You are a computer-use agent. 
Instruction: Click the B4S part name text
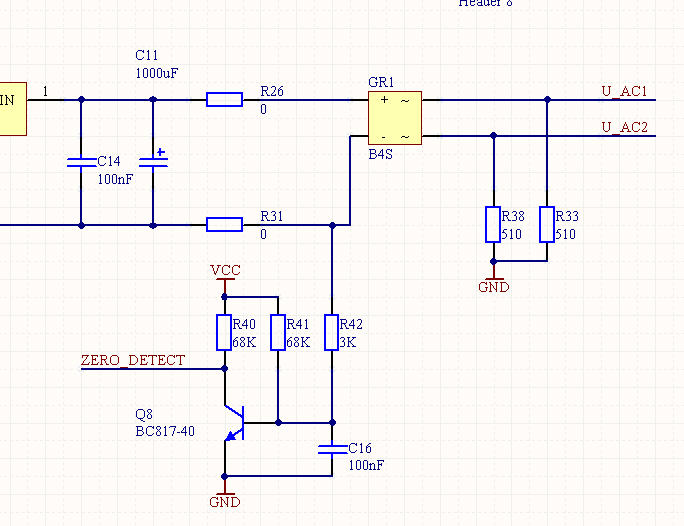click(380, 154)
